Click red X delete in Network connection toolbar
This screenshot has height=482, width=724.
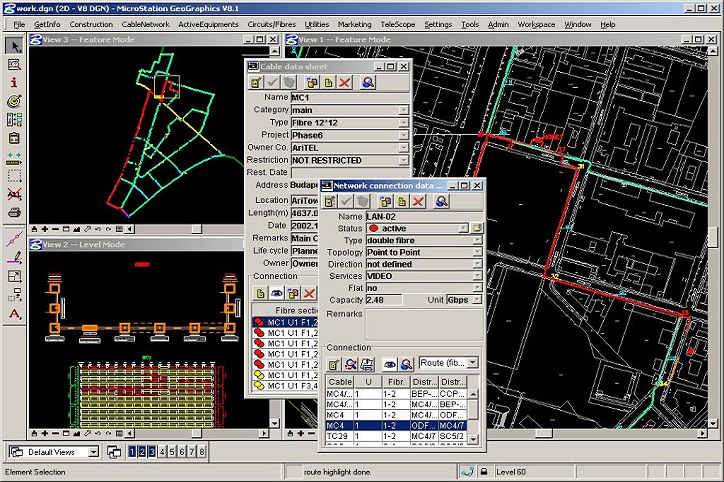click(418, 201)
